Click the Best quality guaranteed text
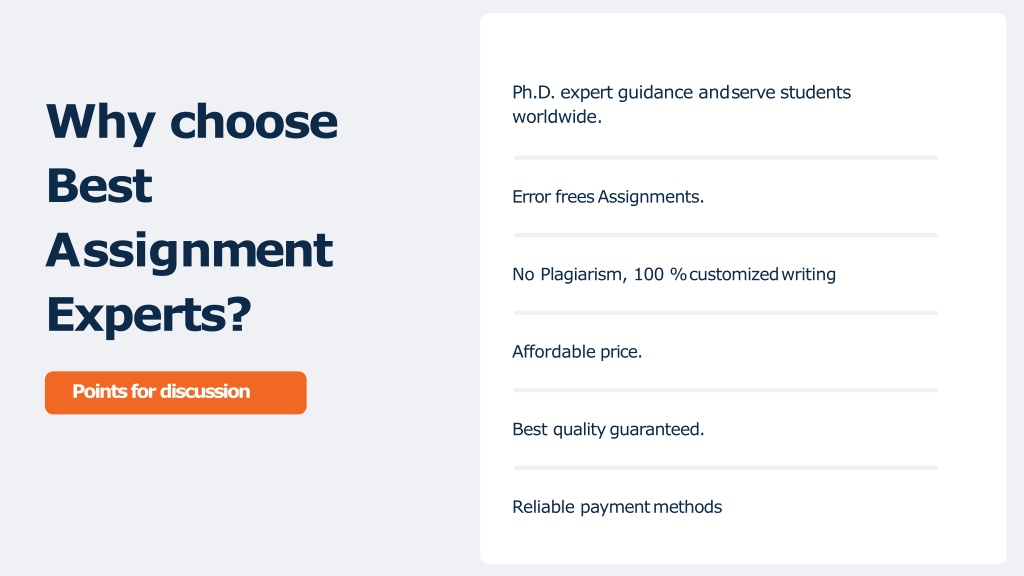 608,430
